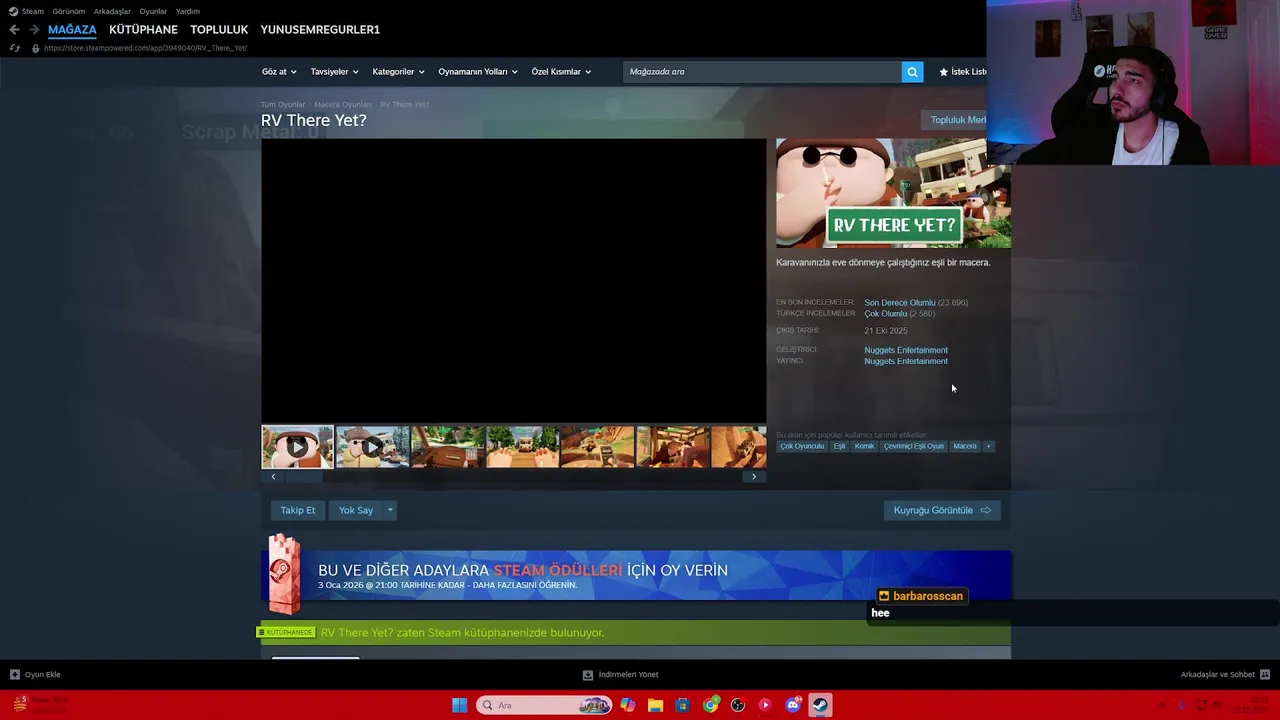This screenshot has height=720, width=1280.
Task: Open Son Derece Olumlu reviews link
Action: tap(900, 303)
